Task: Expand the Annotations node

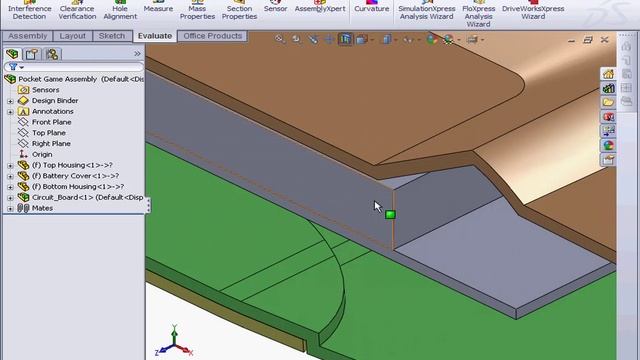Action: [10, 111]
